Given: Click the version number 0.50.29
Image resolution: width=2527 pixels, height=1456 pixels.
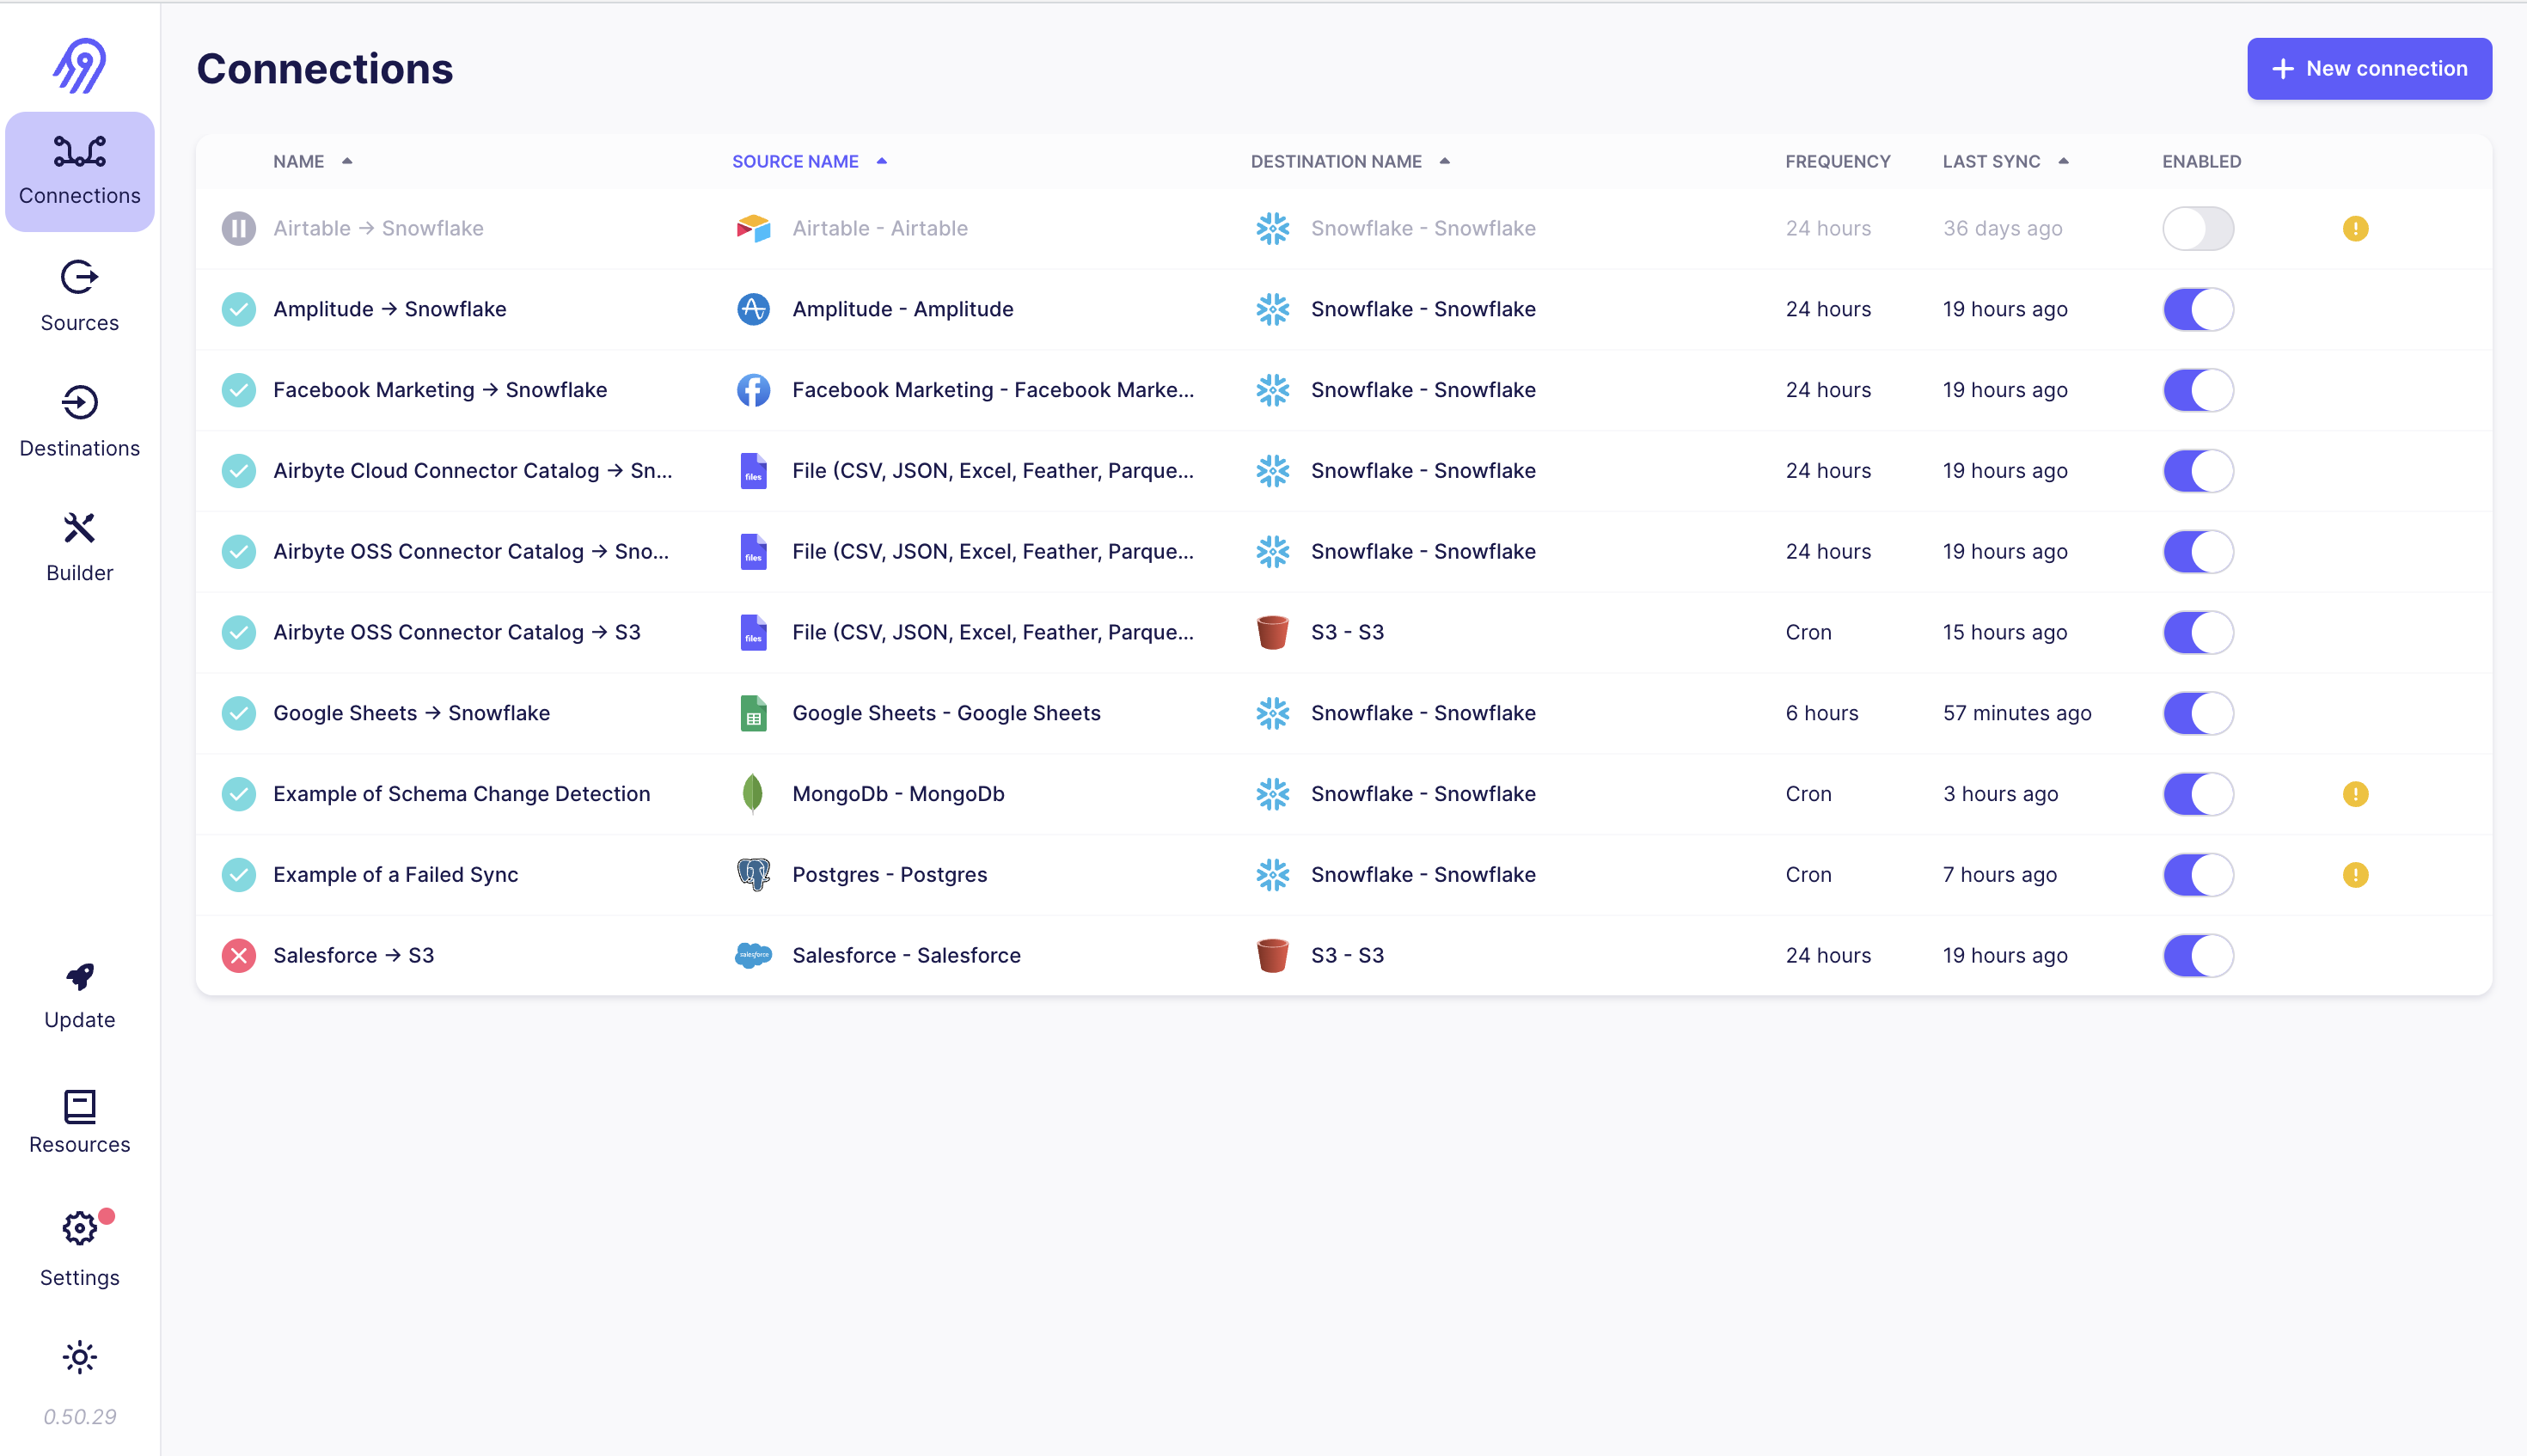Looking at the screenshot, I should 80,1417.
